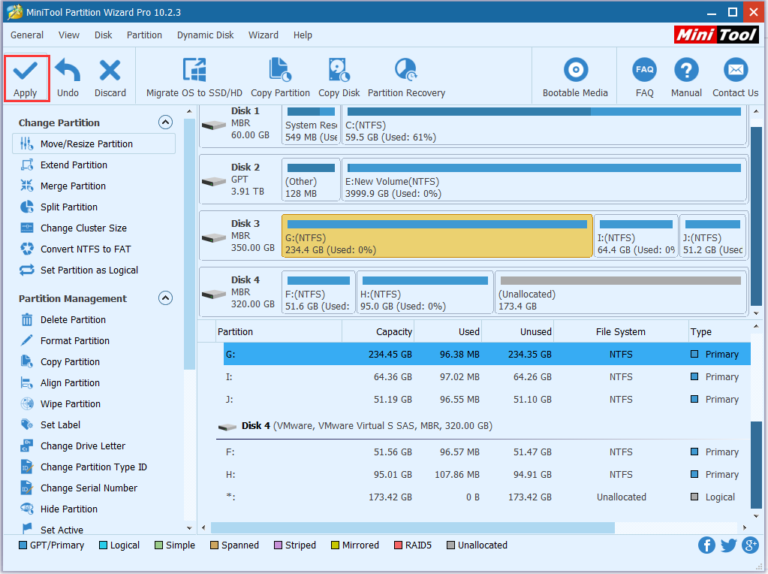768x574 pixels.
Task: Open the Dynamic Disk menu
Action: tap(205, 35)
